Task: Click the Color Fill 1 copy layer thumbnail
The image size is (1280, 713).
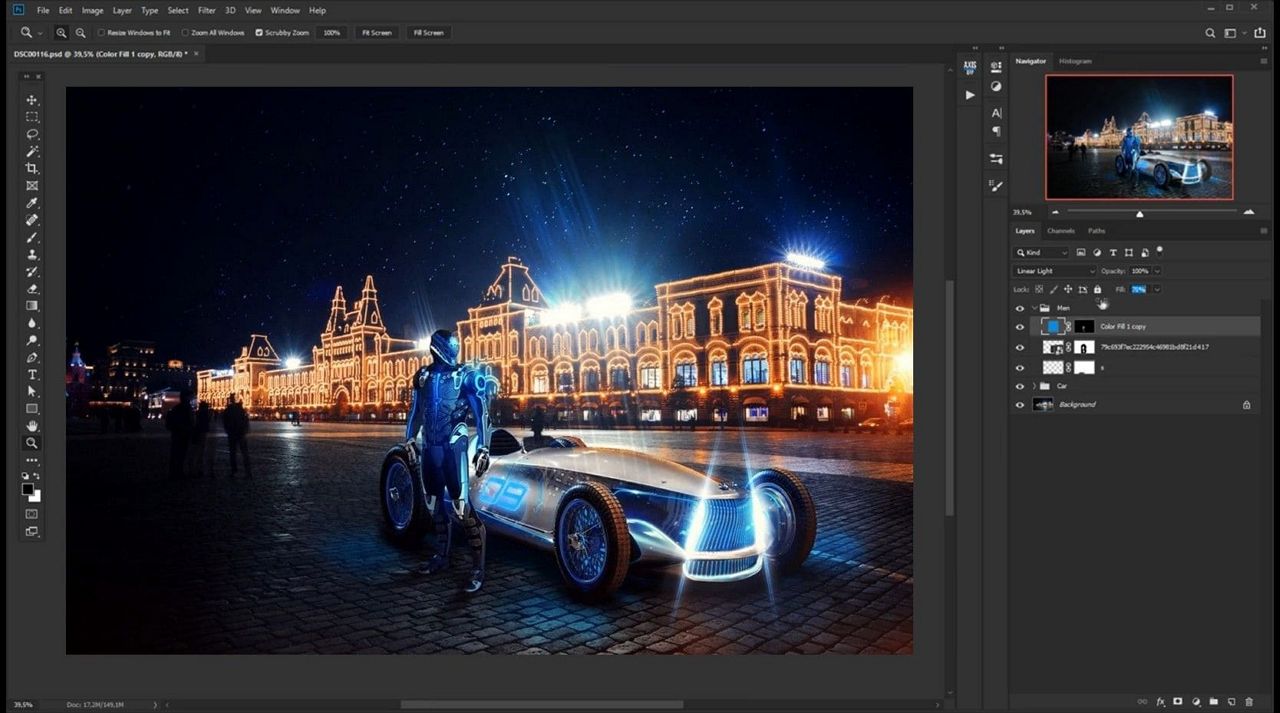Action: pyautogui.click(x=1055, y=326)
